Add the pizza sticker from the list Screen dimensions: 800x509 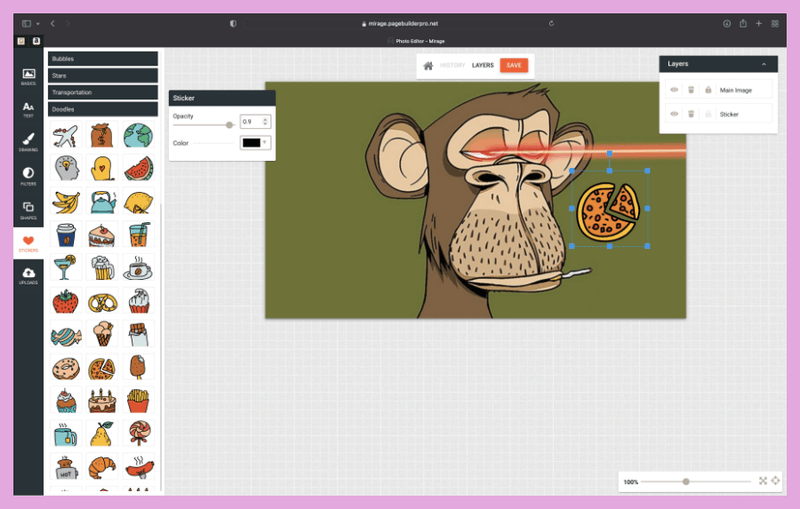point(102,368)
